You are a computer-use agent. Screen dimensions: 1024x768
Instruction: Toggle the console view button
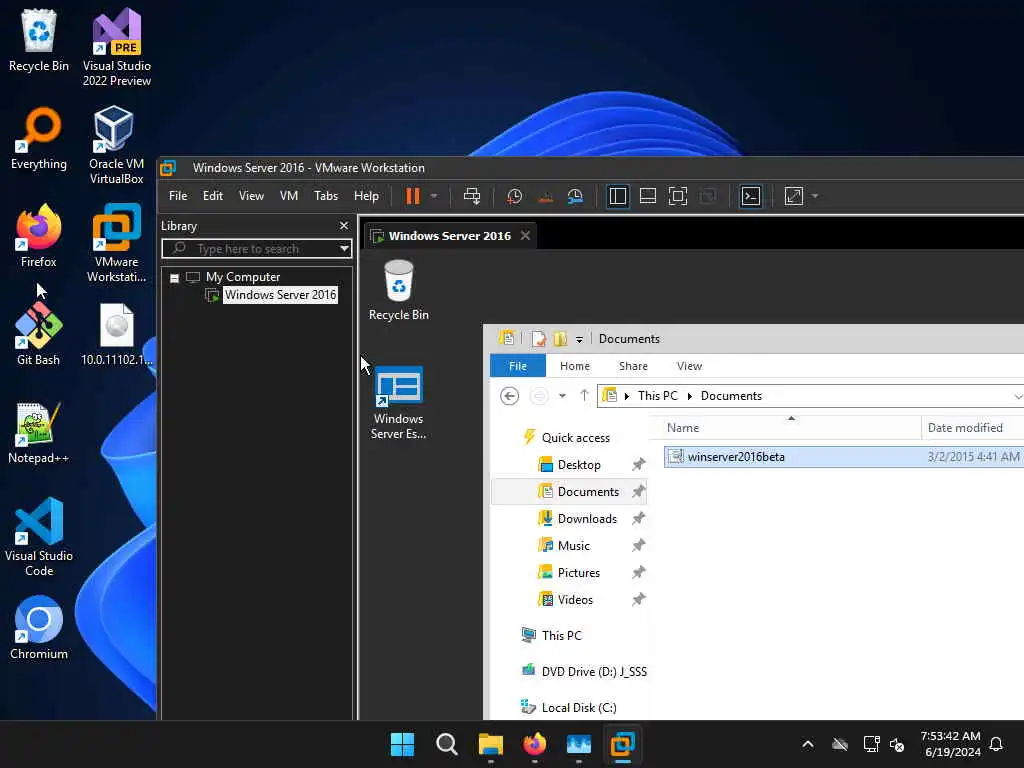751,196
